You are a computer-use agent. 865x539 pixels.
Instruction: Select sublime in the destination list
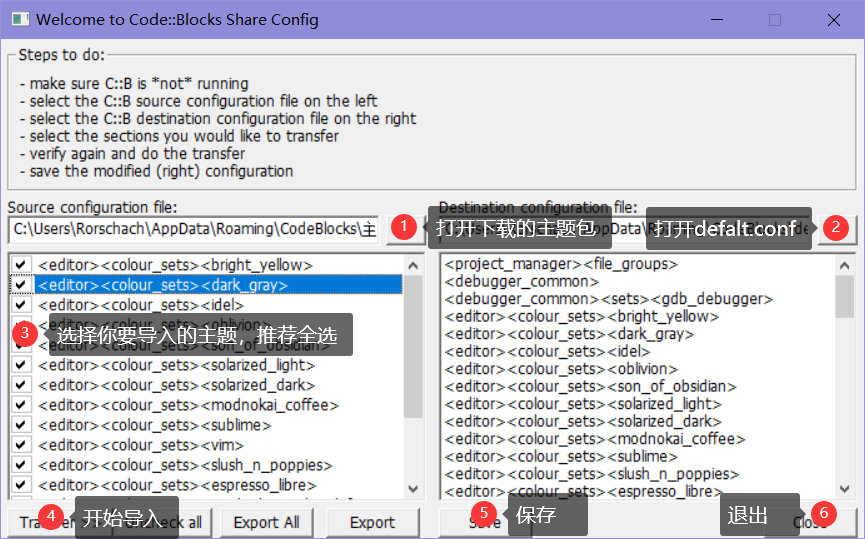click(x=561, y=456)
